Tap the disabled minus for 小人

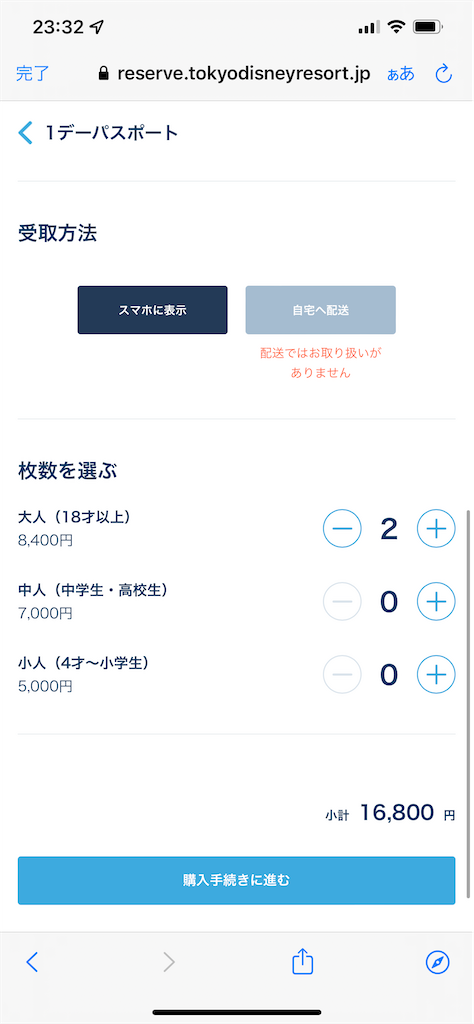tap(342, 674)
